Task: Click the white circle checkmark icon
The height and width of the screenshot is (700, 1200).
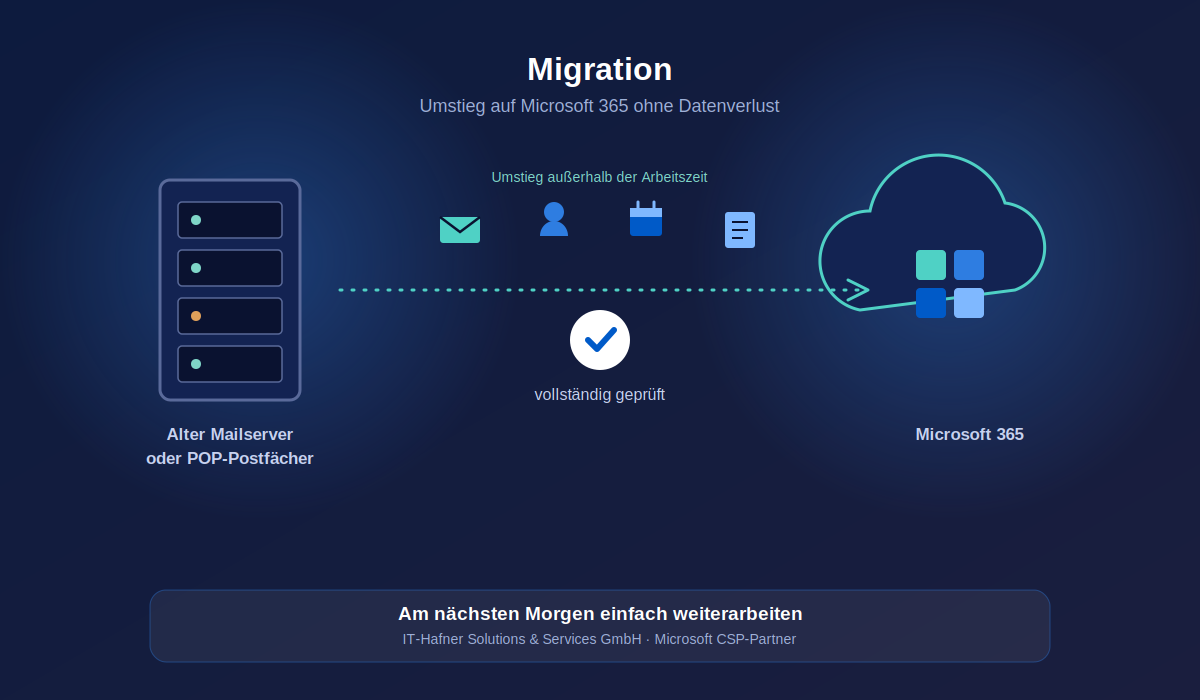Action: click(x=600, y=340)
